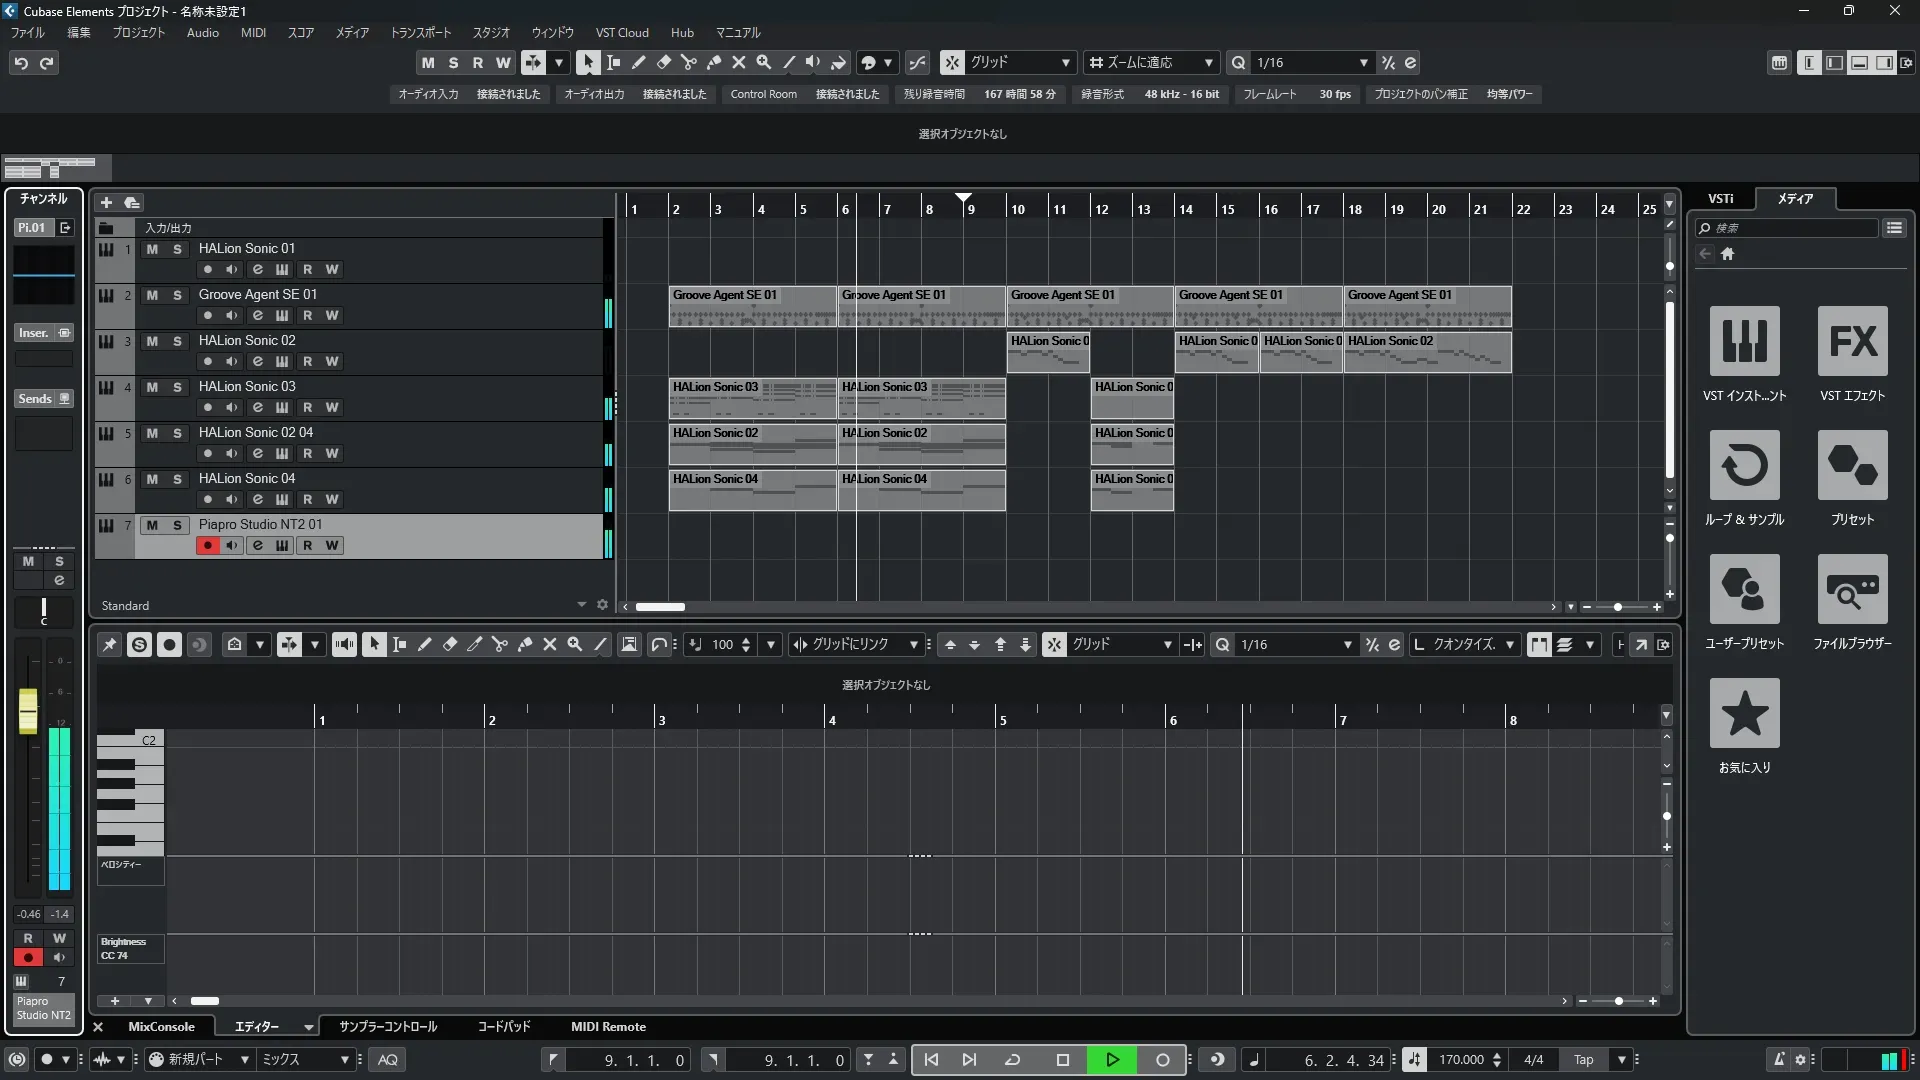Screen dimensions: 1920x1080
Task: Click the Tap tempo button
Action: 1583,1060
